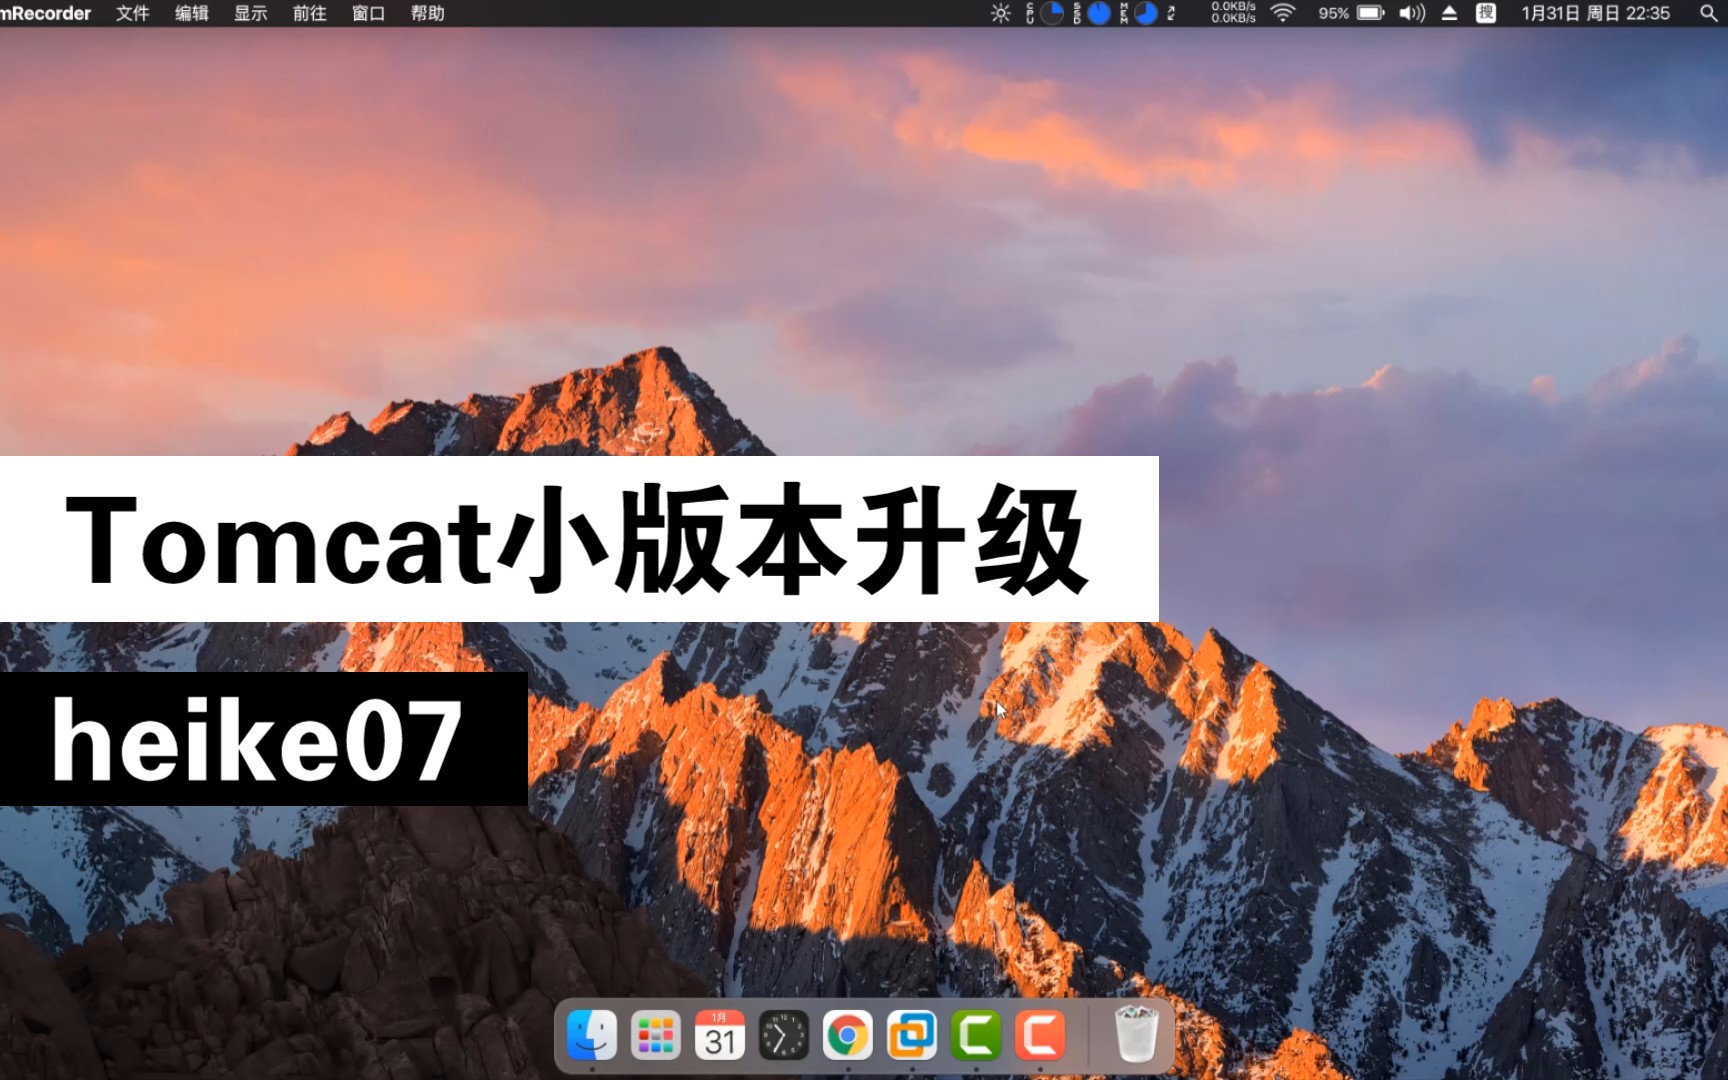Open VMware Fusion from the Dock
1728x1080 pixels.
(912, 1035)
